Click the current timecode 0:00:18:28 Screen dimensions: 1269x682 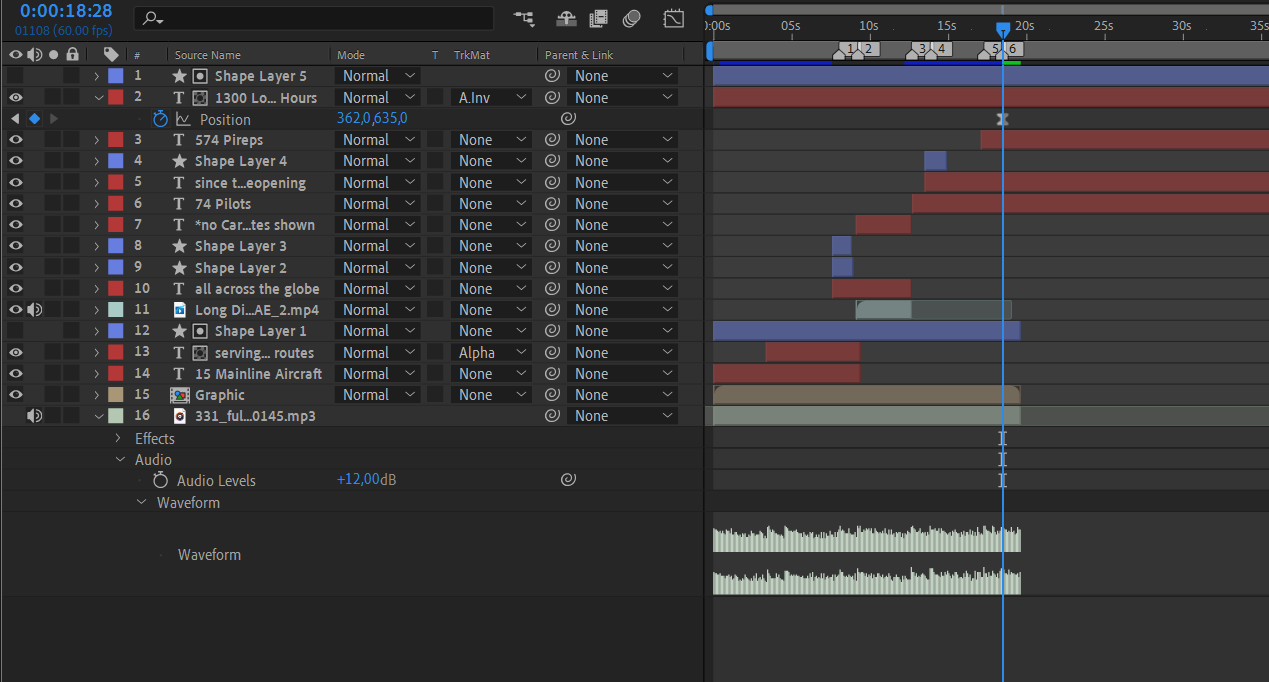pyautogui.click(x=66, y=11)
